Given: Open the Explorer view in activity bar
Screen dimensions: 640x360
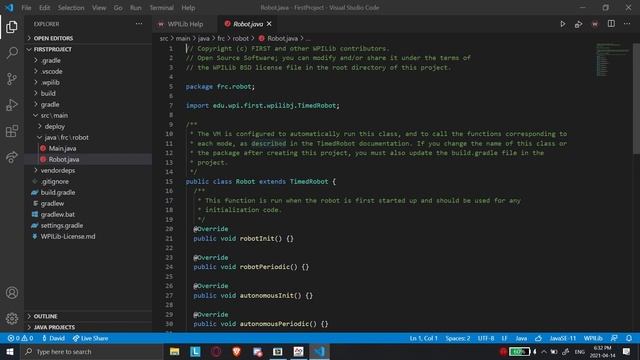Looking at the screenshot, I should [12, 27].
